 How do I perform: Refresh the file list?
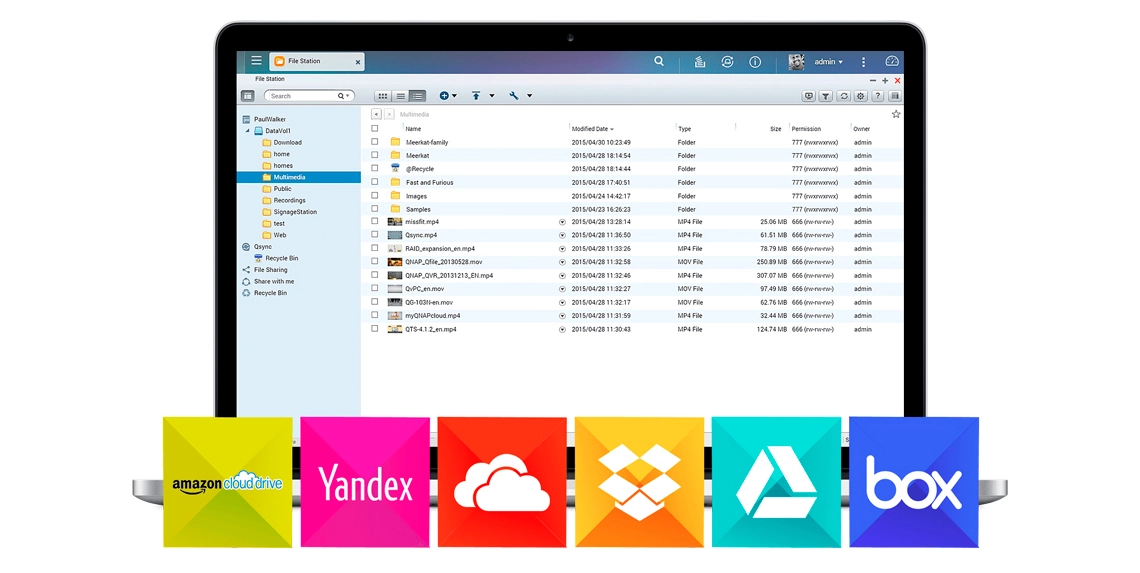(843, 96)
